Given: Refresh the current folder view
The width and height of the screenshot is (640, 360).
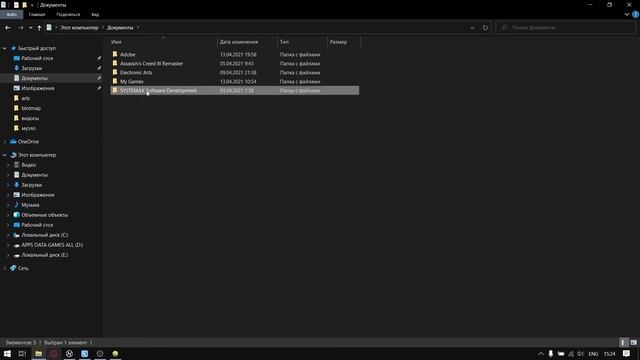Looking at the screenshot, I should click(x=485, y=28).
